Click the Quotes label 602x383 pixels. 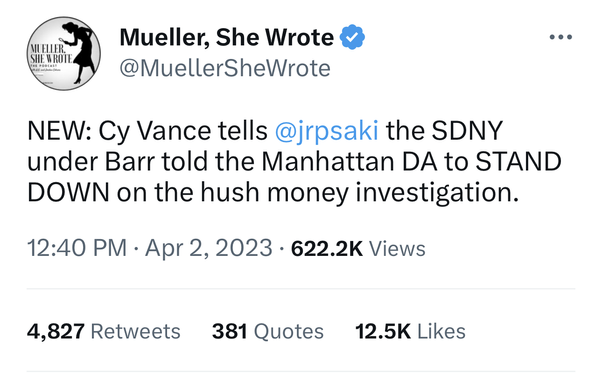[x=289, y=331]
